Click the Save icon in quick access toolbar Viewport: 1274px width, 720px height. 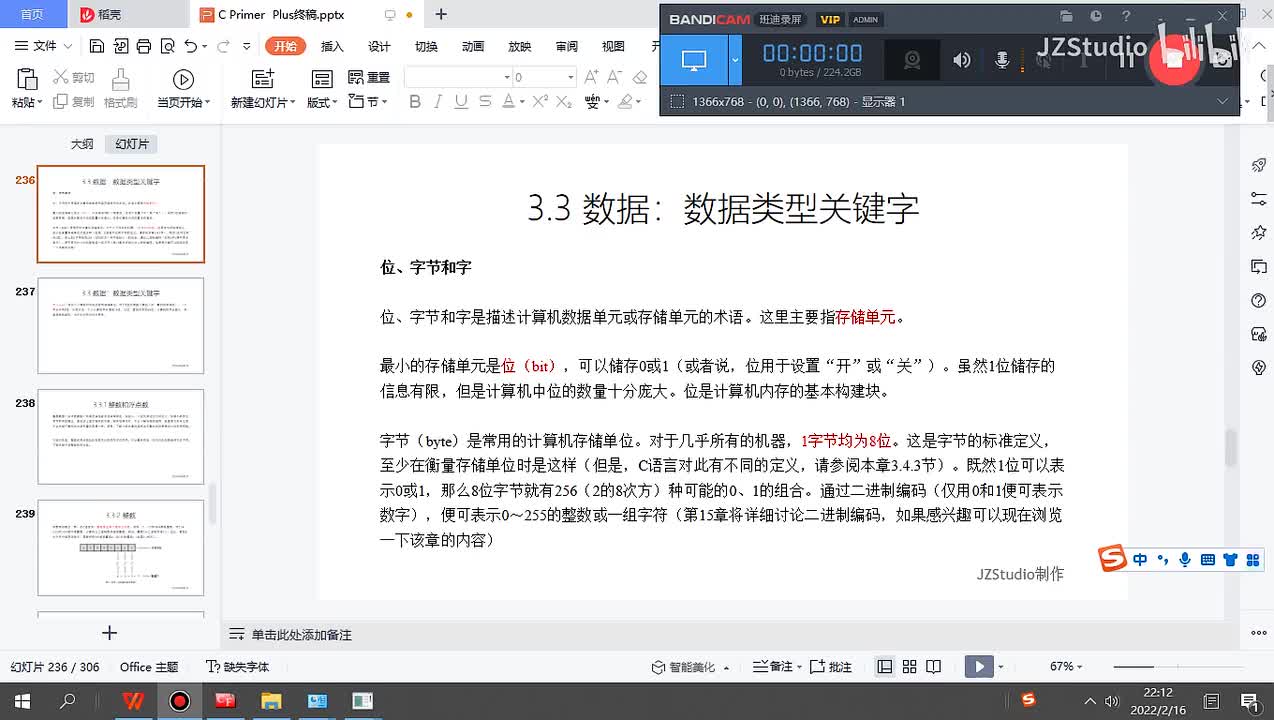click(x=97, y=46)
